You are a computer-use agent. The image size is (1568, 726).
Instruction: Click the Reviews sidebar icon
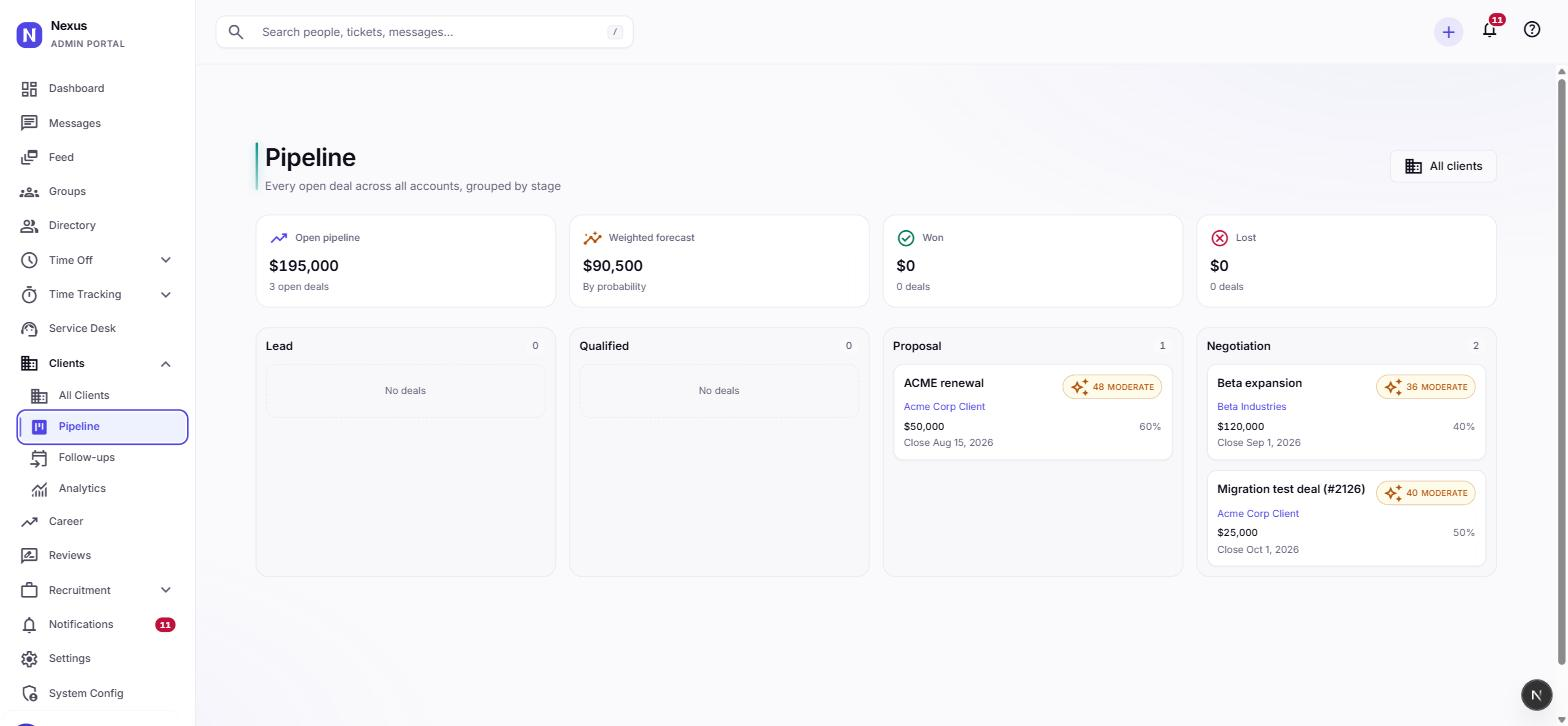click(x=29, y=555)
